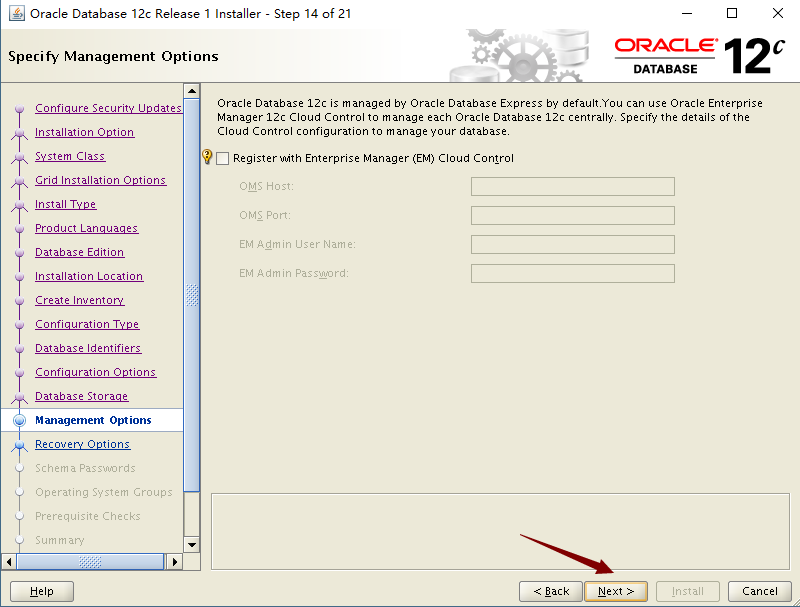Image resolution: width=800 pixels, height=607 pixels.
Task: Open the Configuration Type step
Action: coord(87,324)
